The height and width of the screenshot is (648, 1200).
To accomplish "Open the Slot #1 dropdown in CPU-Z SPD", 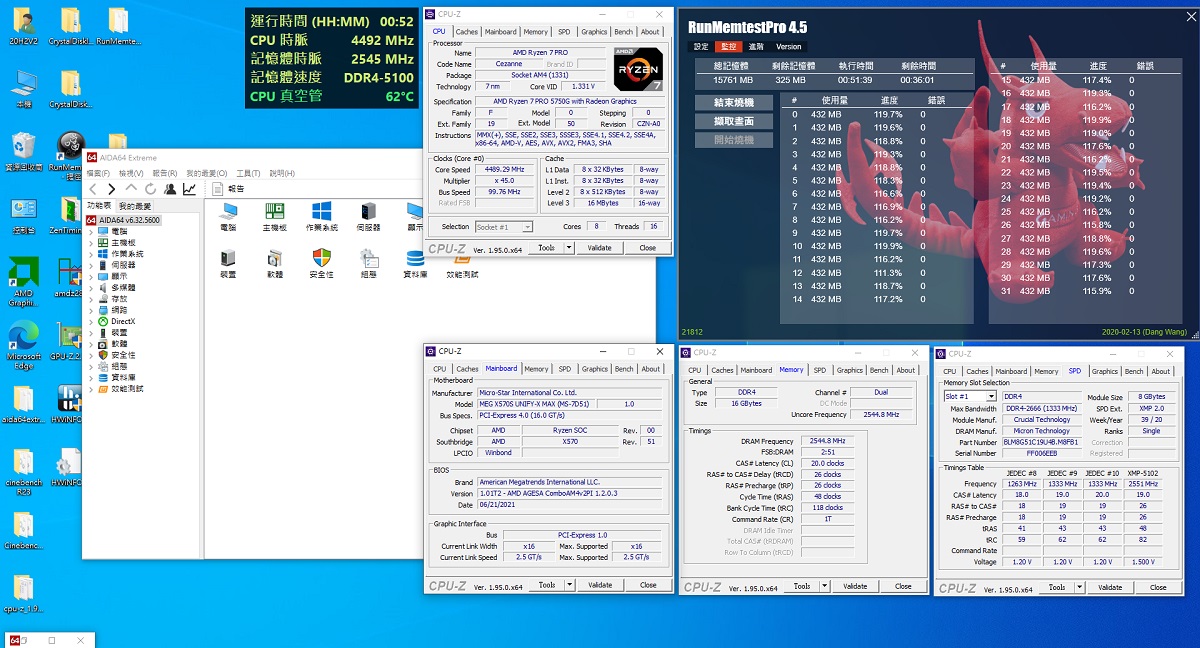I will 969,397.
